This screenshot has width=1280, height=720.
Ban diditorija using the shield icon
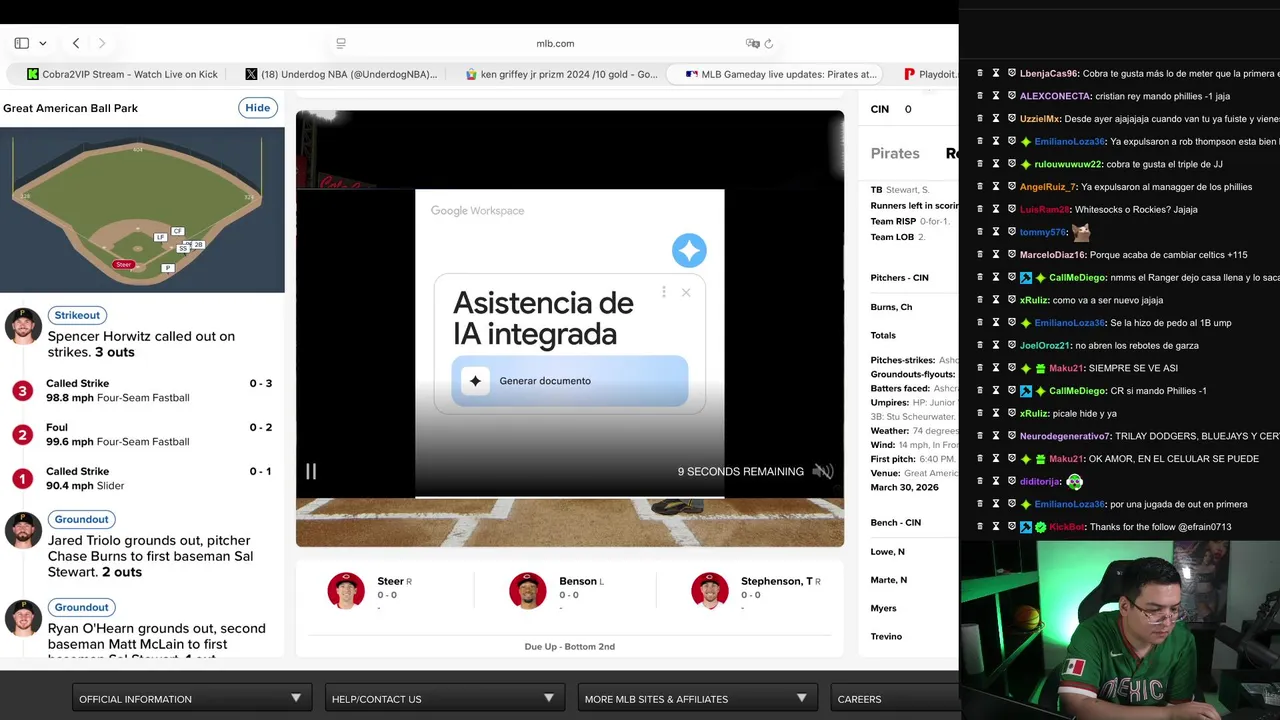[x=1012, y=481]
